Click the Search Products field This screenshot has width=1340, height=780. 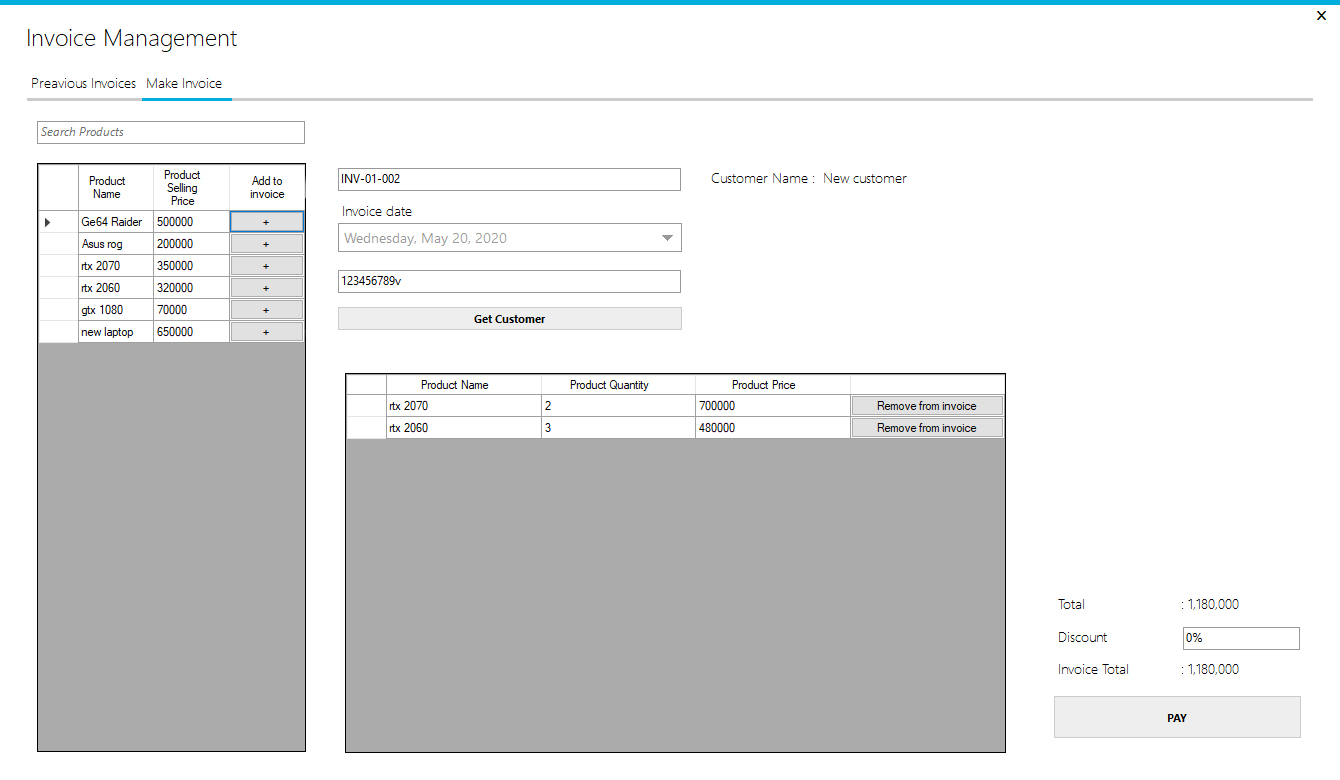pos(171,132)
